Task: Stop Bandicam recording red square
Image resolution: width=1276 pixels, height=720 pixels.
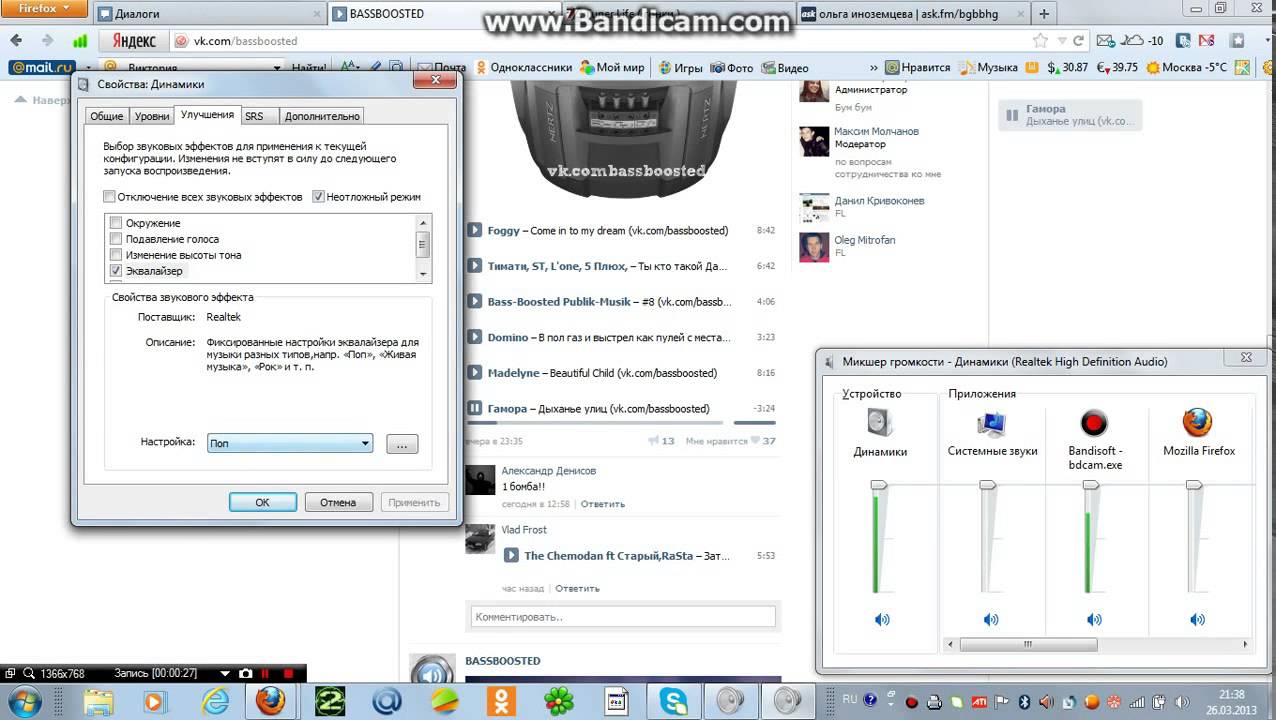Action: pos(291,674)
